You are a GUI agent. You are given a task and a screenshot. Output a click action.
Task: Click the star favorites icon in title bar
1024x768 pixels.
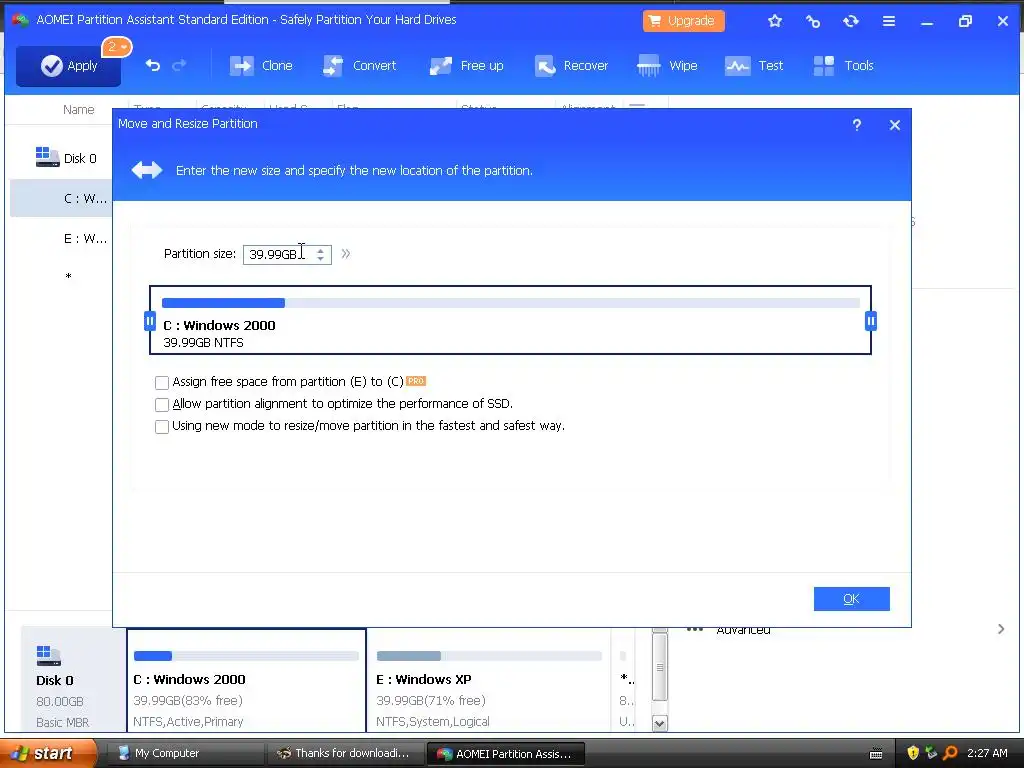(775, 21)
